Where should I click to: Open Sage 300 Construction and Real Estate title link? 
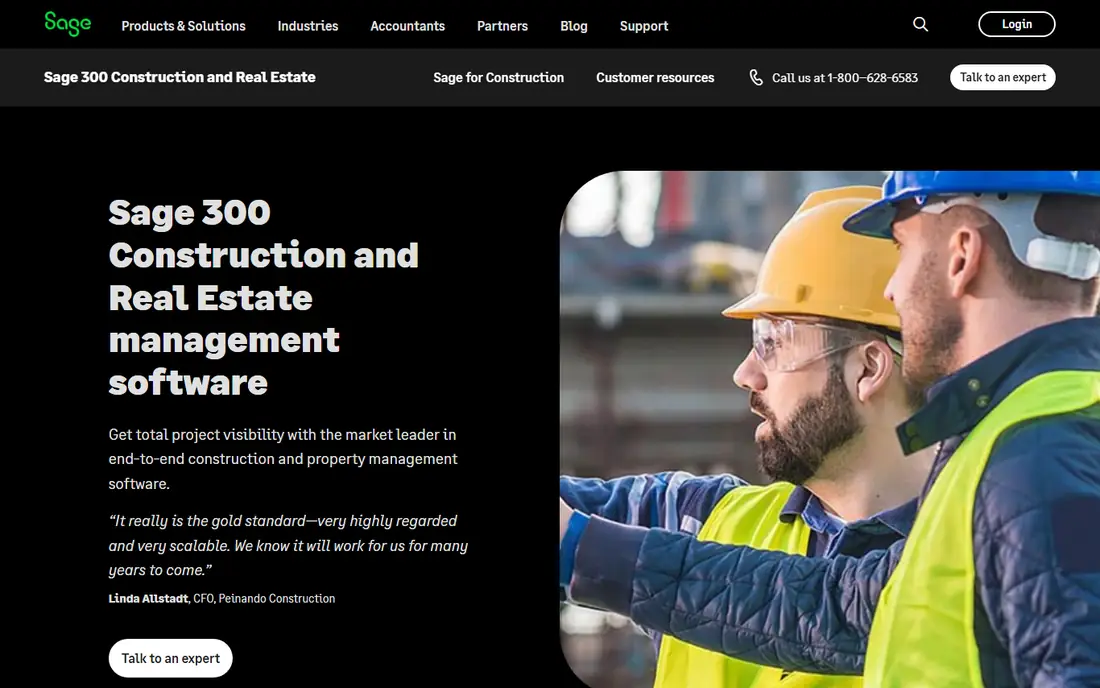pyautogui.click(x=180, y=77)
